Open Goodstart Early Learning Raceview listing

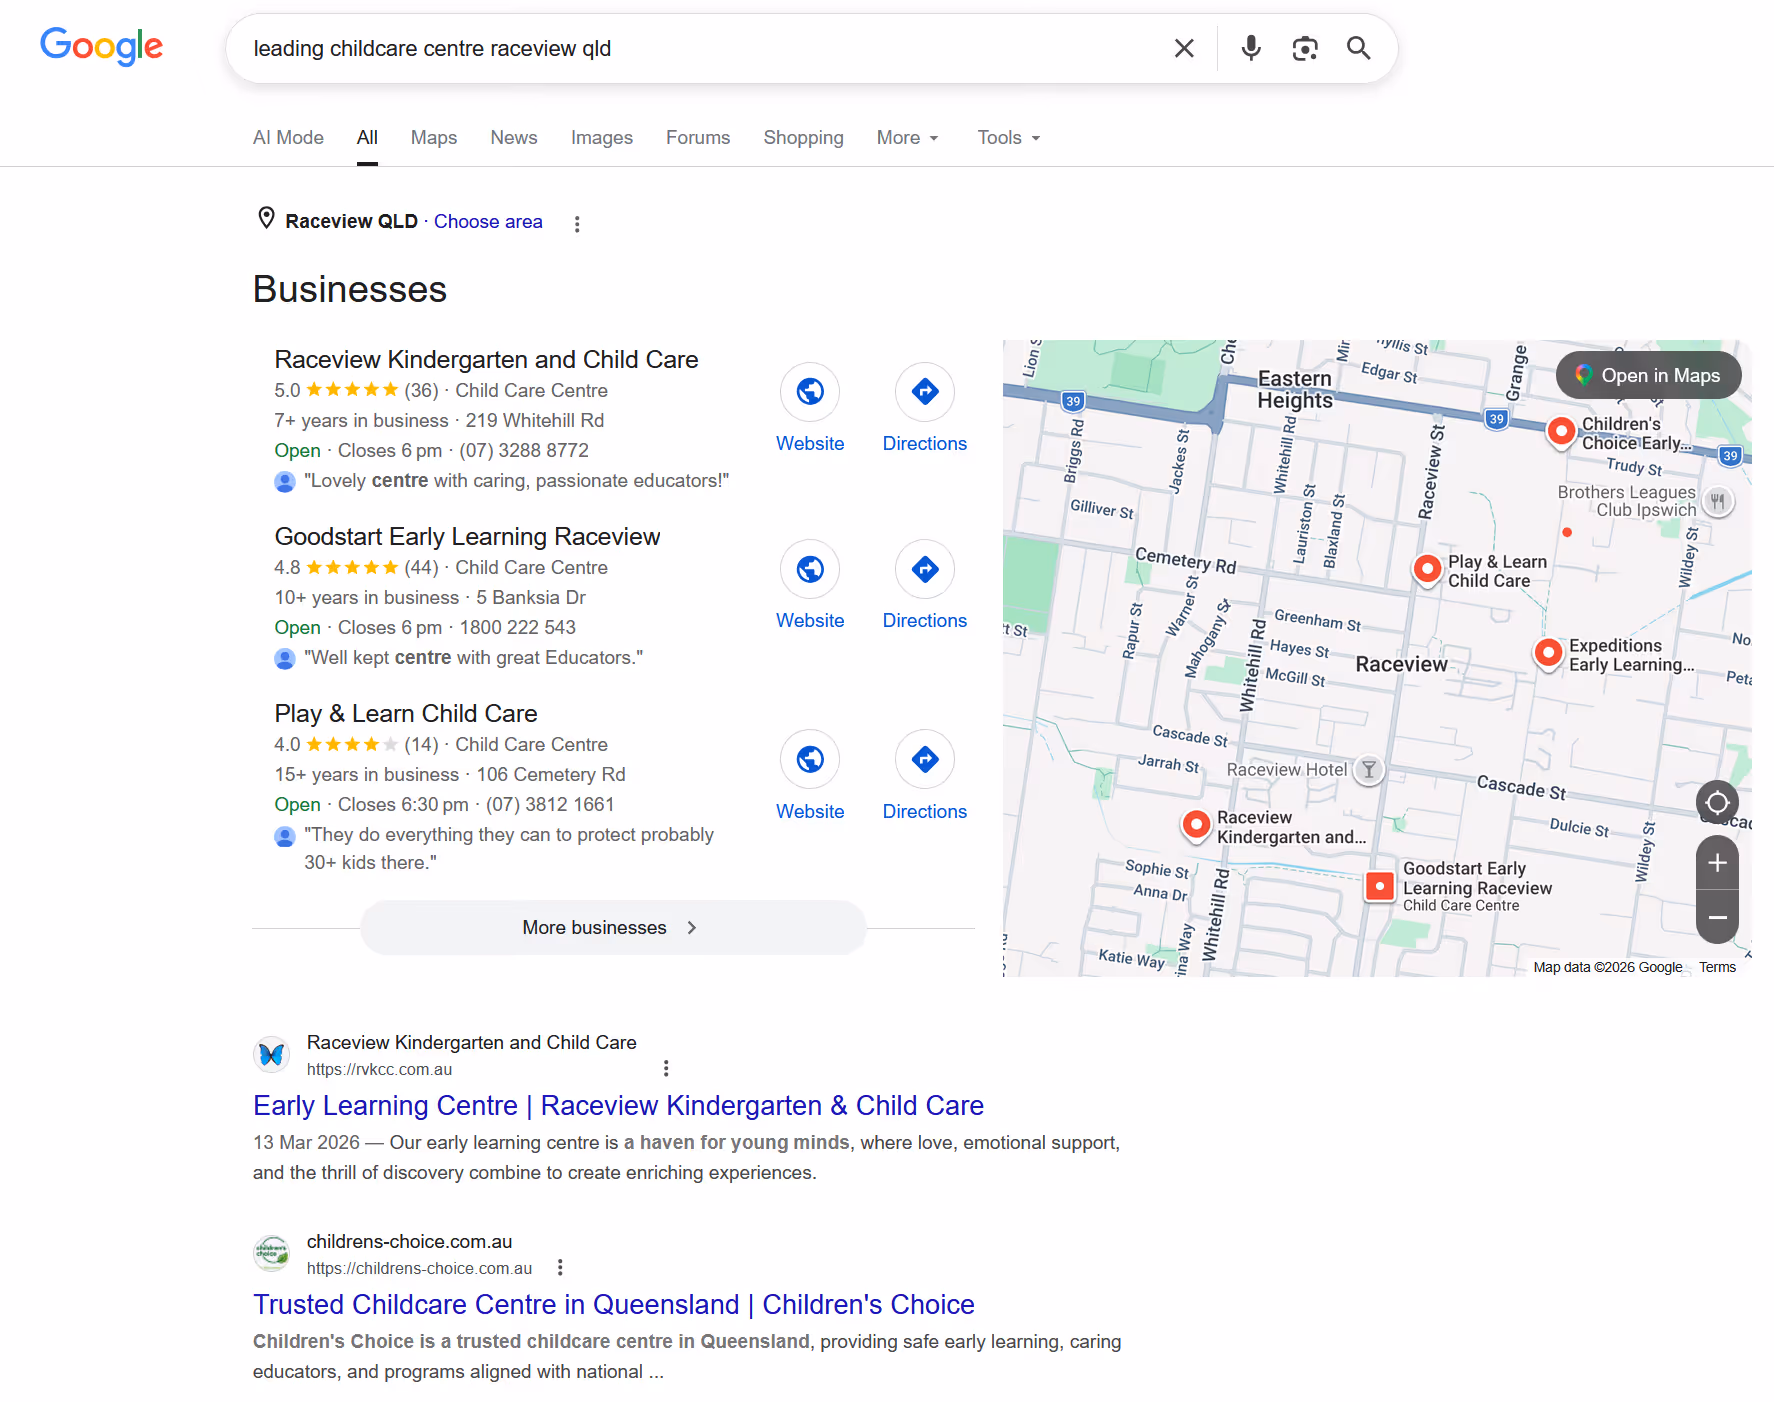467,536
